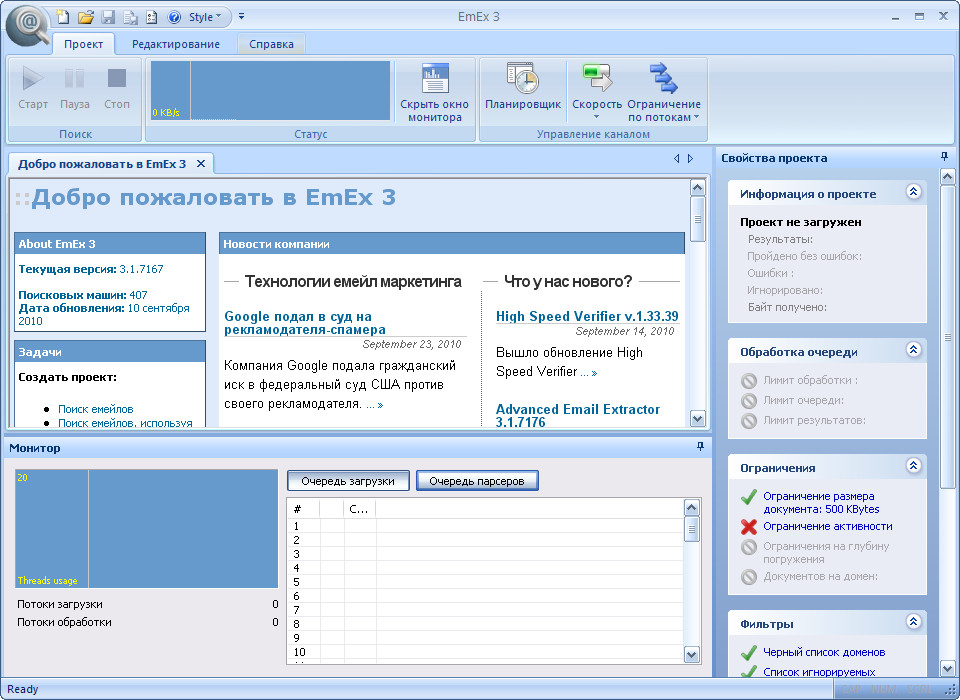The height and width of the screenshot is (700, 960).
Task: Click the C... column header in queue
Action: [360, 508]
